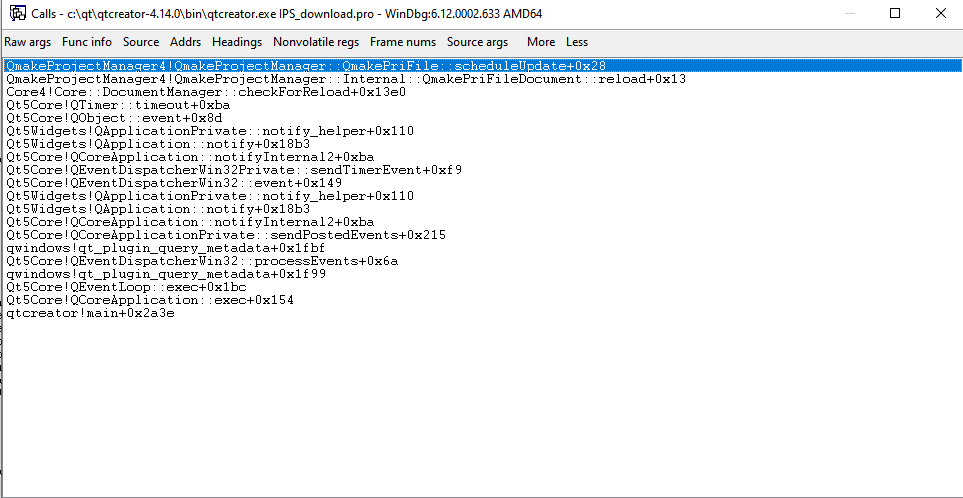Image resolution: width=963 pixels, height=498 pixels.
Task: Select the sendTimerEvent+0xf9 stack frame
Action: point(234,170)
